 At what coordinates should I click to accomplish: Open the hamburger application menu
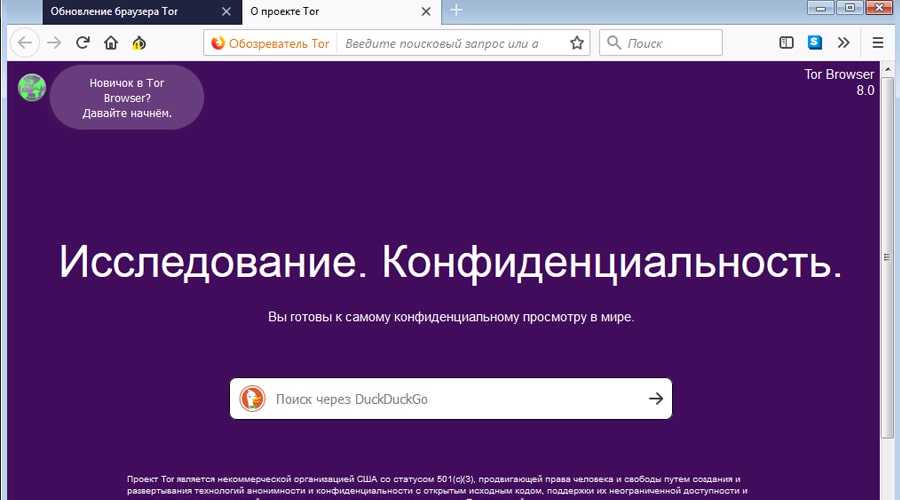click(x=878, y=43)
